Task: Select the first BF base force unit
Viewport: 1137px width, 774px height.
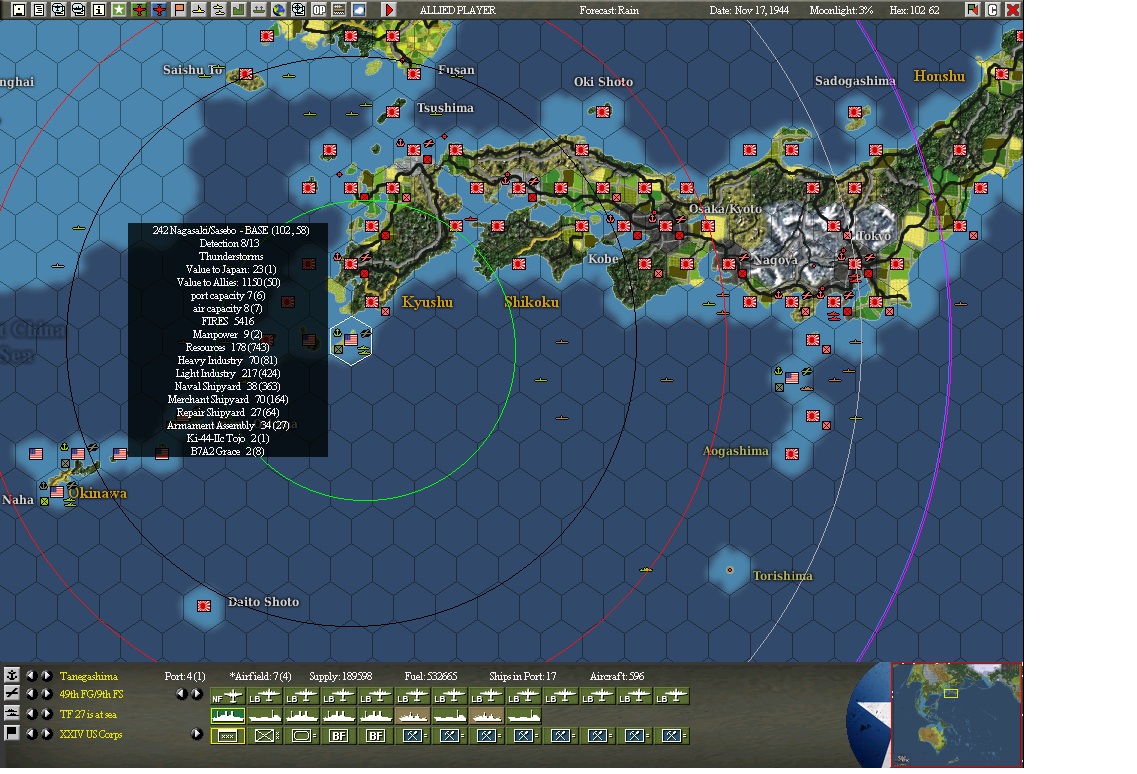Action: point(338,736)
